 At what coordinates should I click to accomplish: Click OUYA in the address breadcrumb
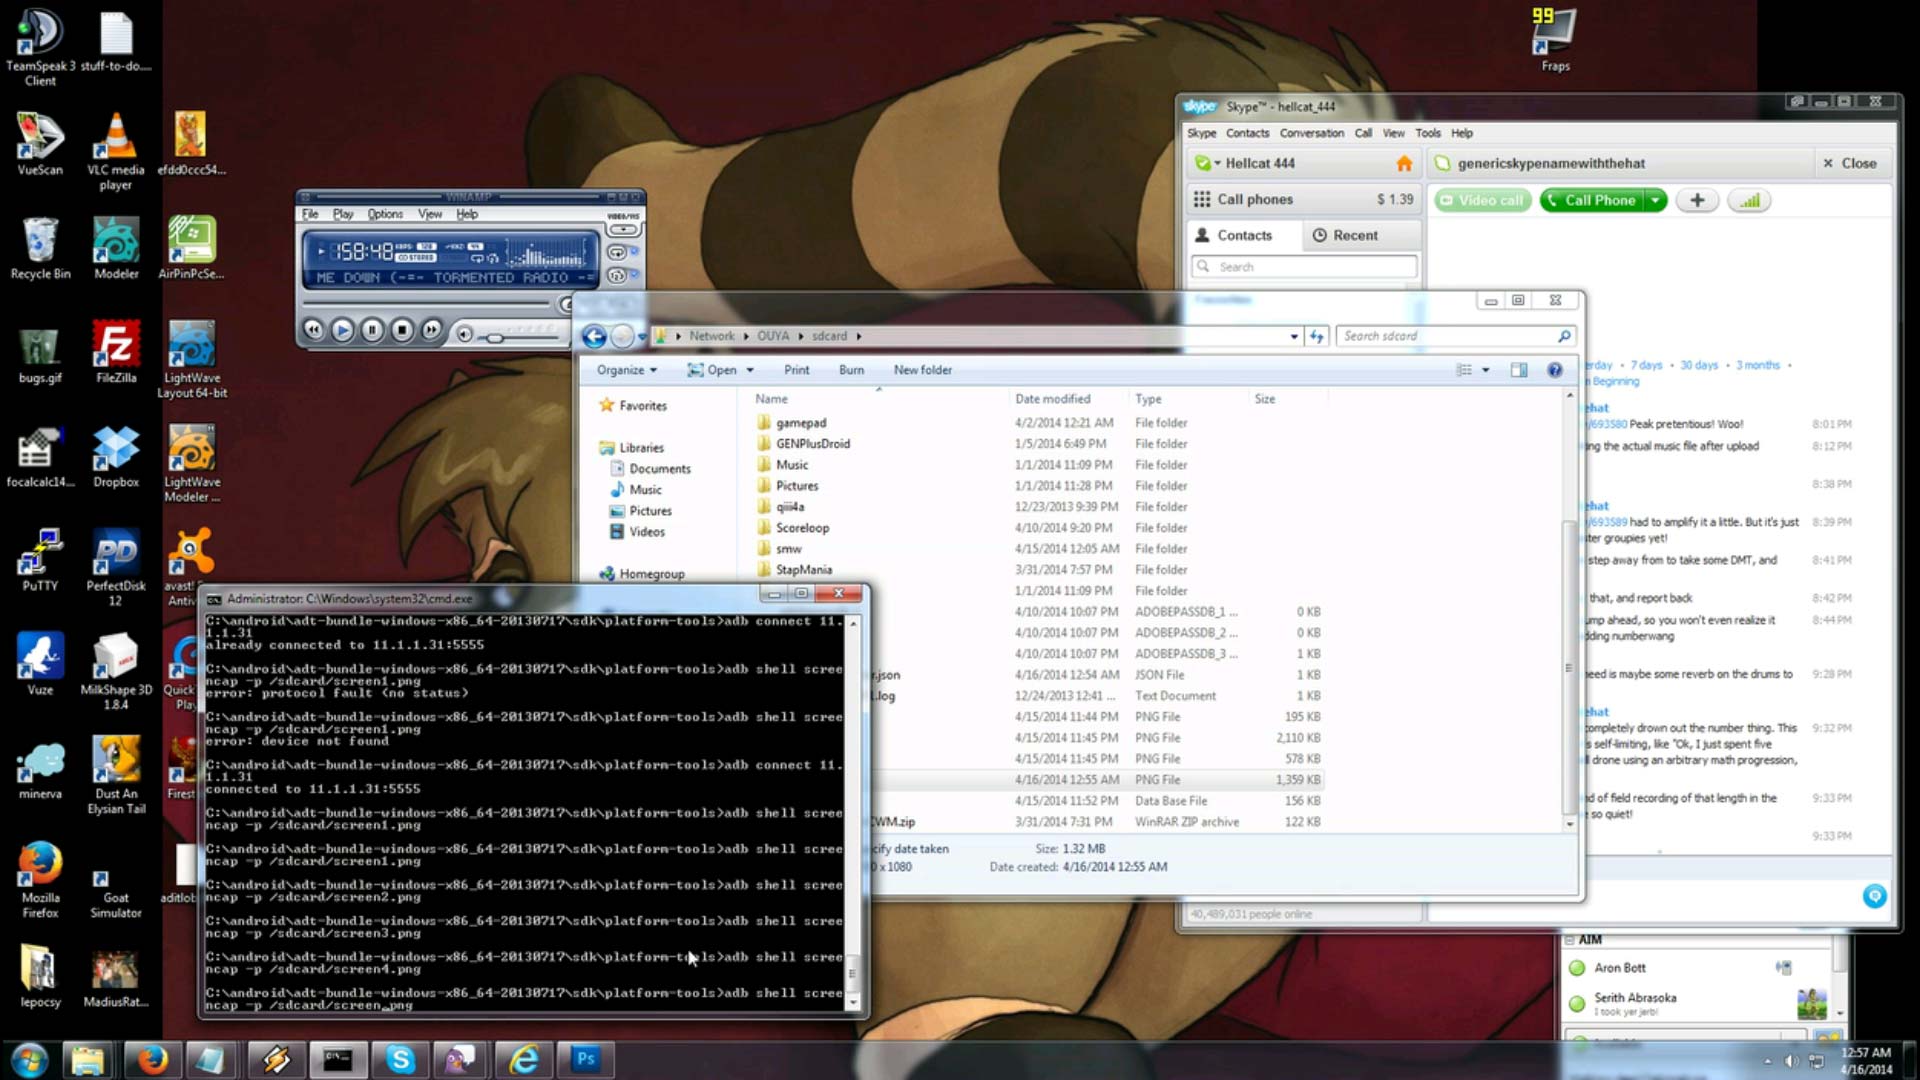773,336
